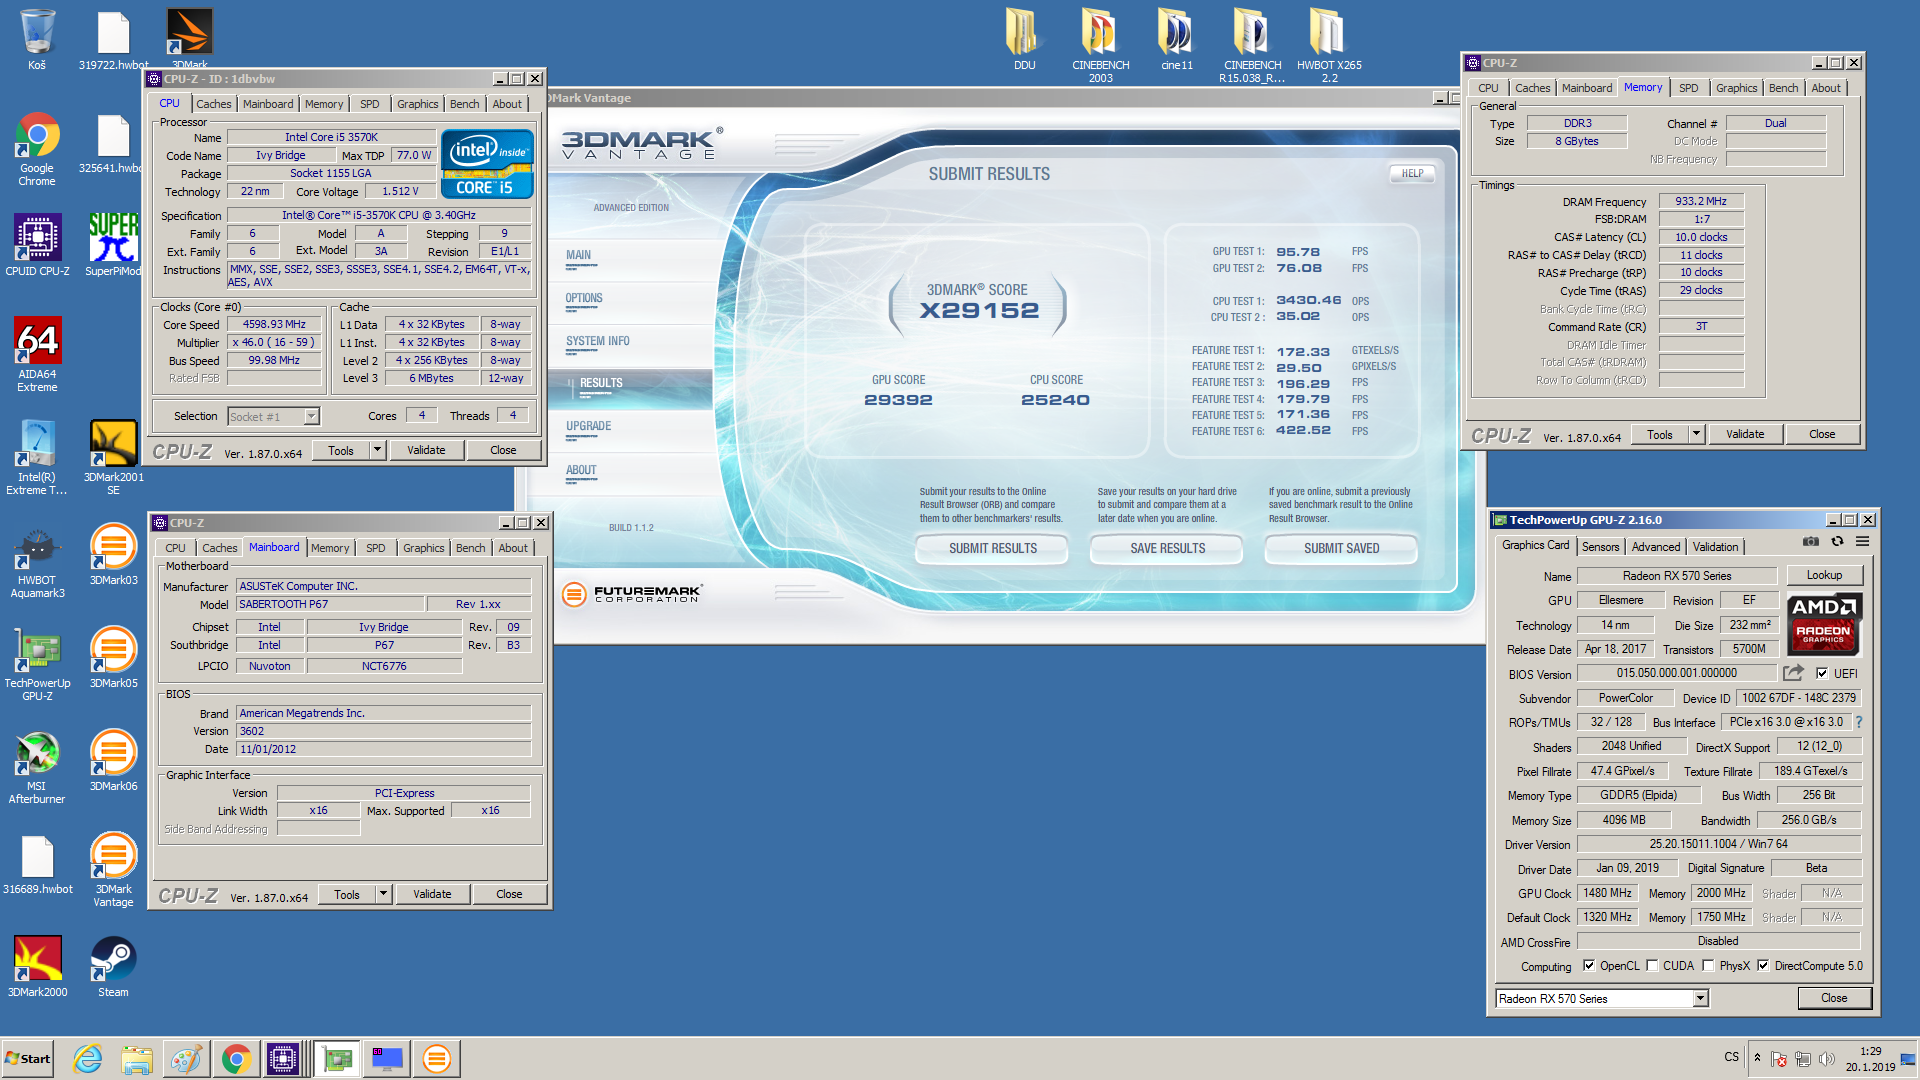Click the HELP button in 3DMark Vantage

[1412, 173]
